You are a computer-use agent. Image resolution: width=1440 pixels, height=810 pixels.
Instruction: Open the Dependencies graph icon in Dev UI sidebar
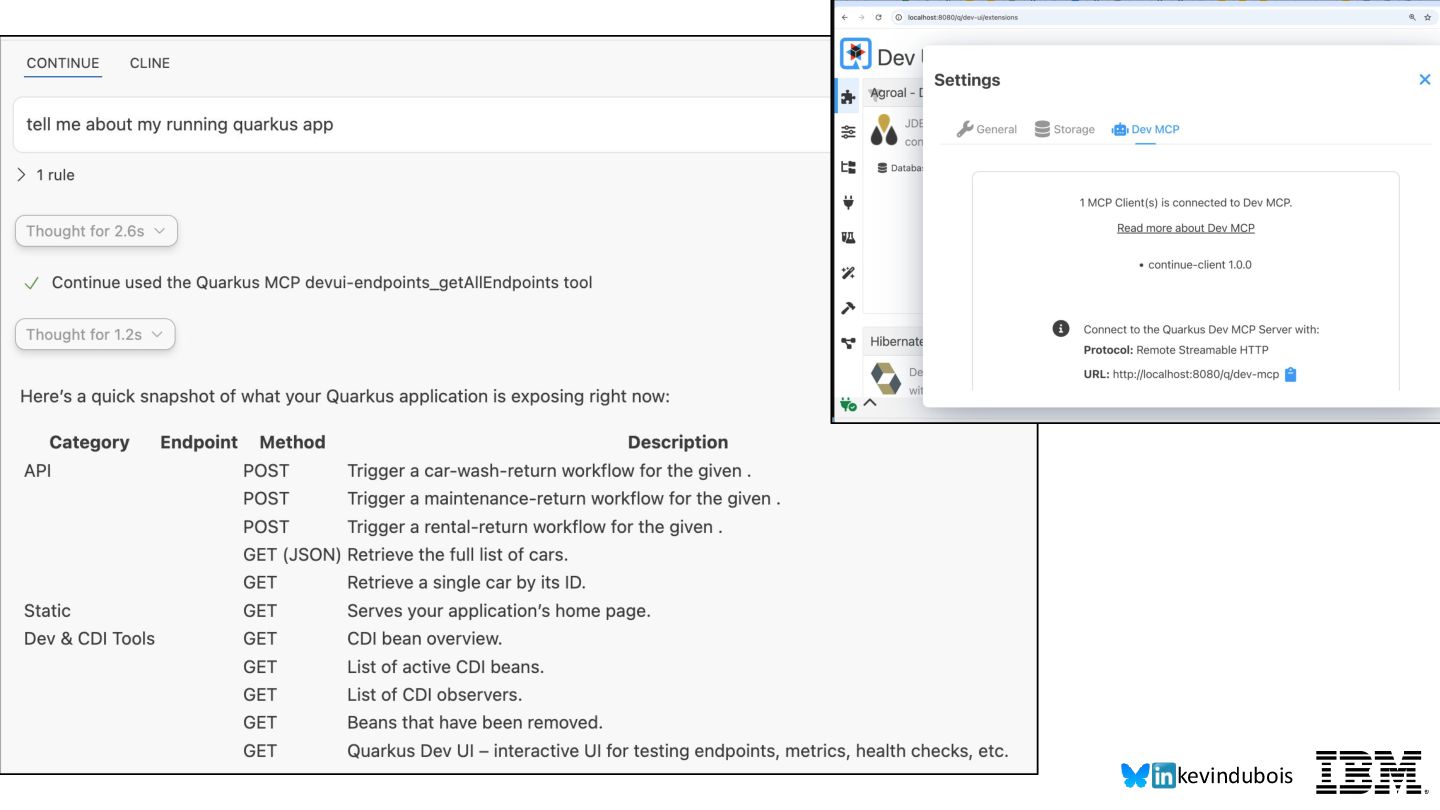point(848,343)
